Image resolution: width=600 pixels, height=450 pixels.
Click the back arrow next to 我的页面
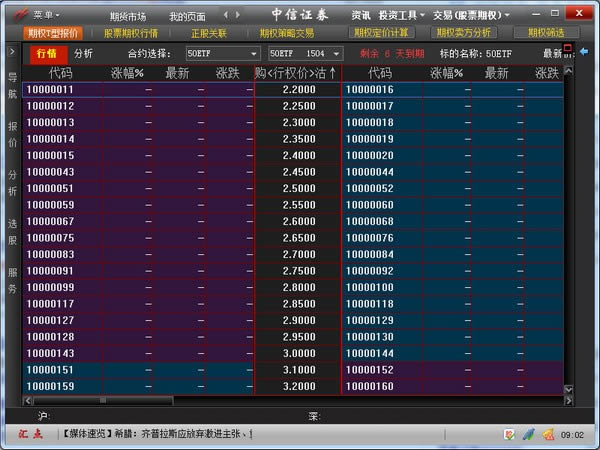point(225,16)
